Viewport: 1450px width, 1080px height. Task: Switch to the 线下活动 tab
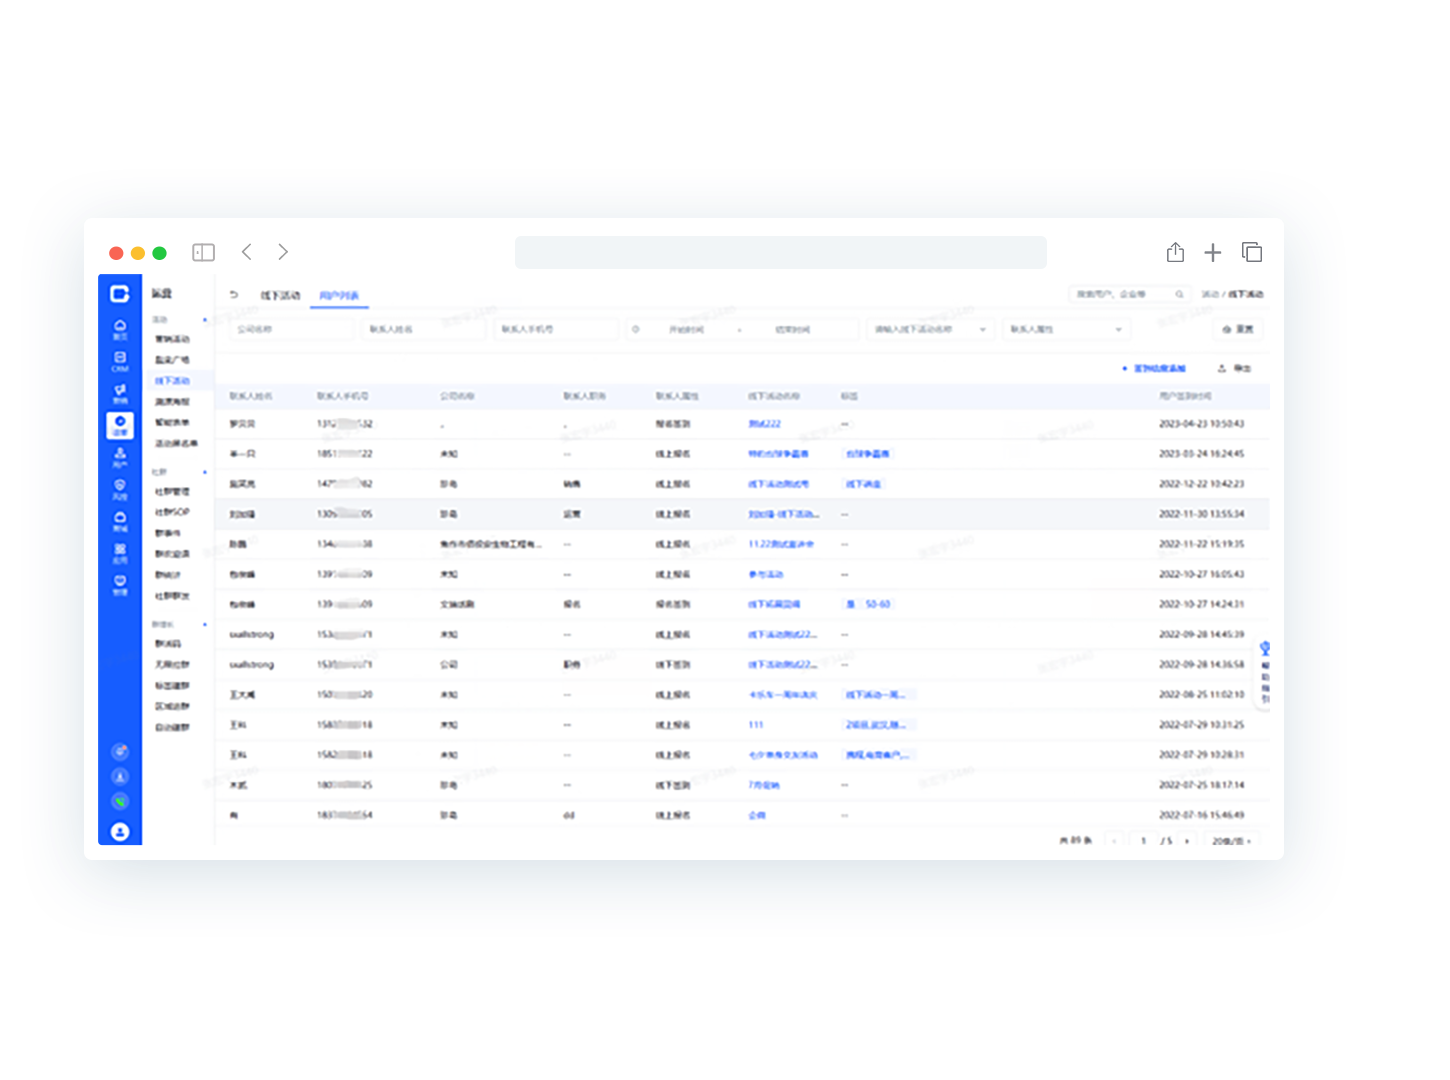pyautogui.click(x=280, y=296)
